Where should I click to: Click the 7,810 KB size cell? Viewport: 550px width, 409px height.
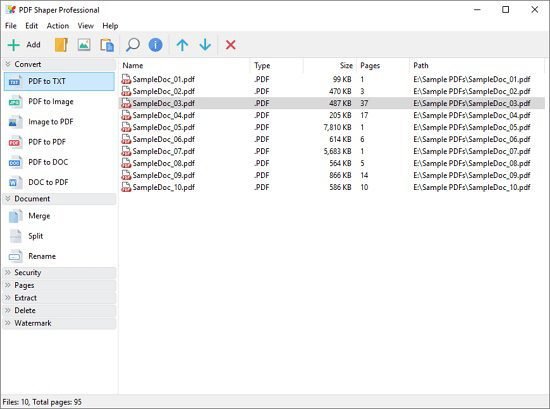coord(337,127)
